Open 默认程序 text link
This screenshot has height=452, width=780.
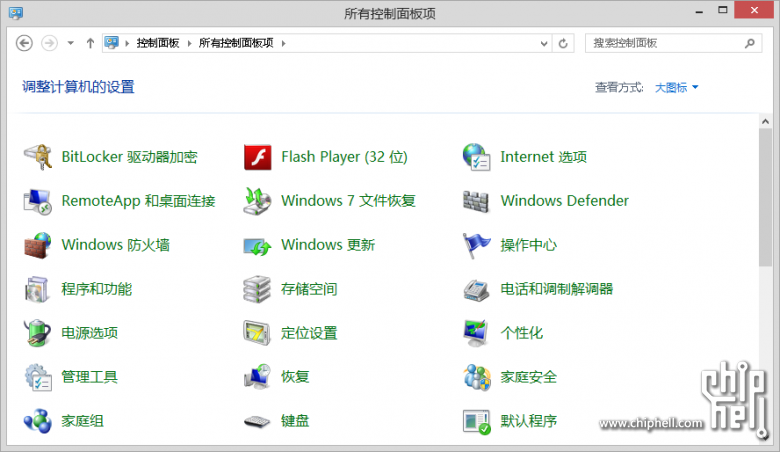point(528,421)
